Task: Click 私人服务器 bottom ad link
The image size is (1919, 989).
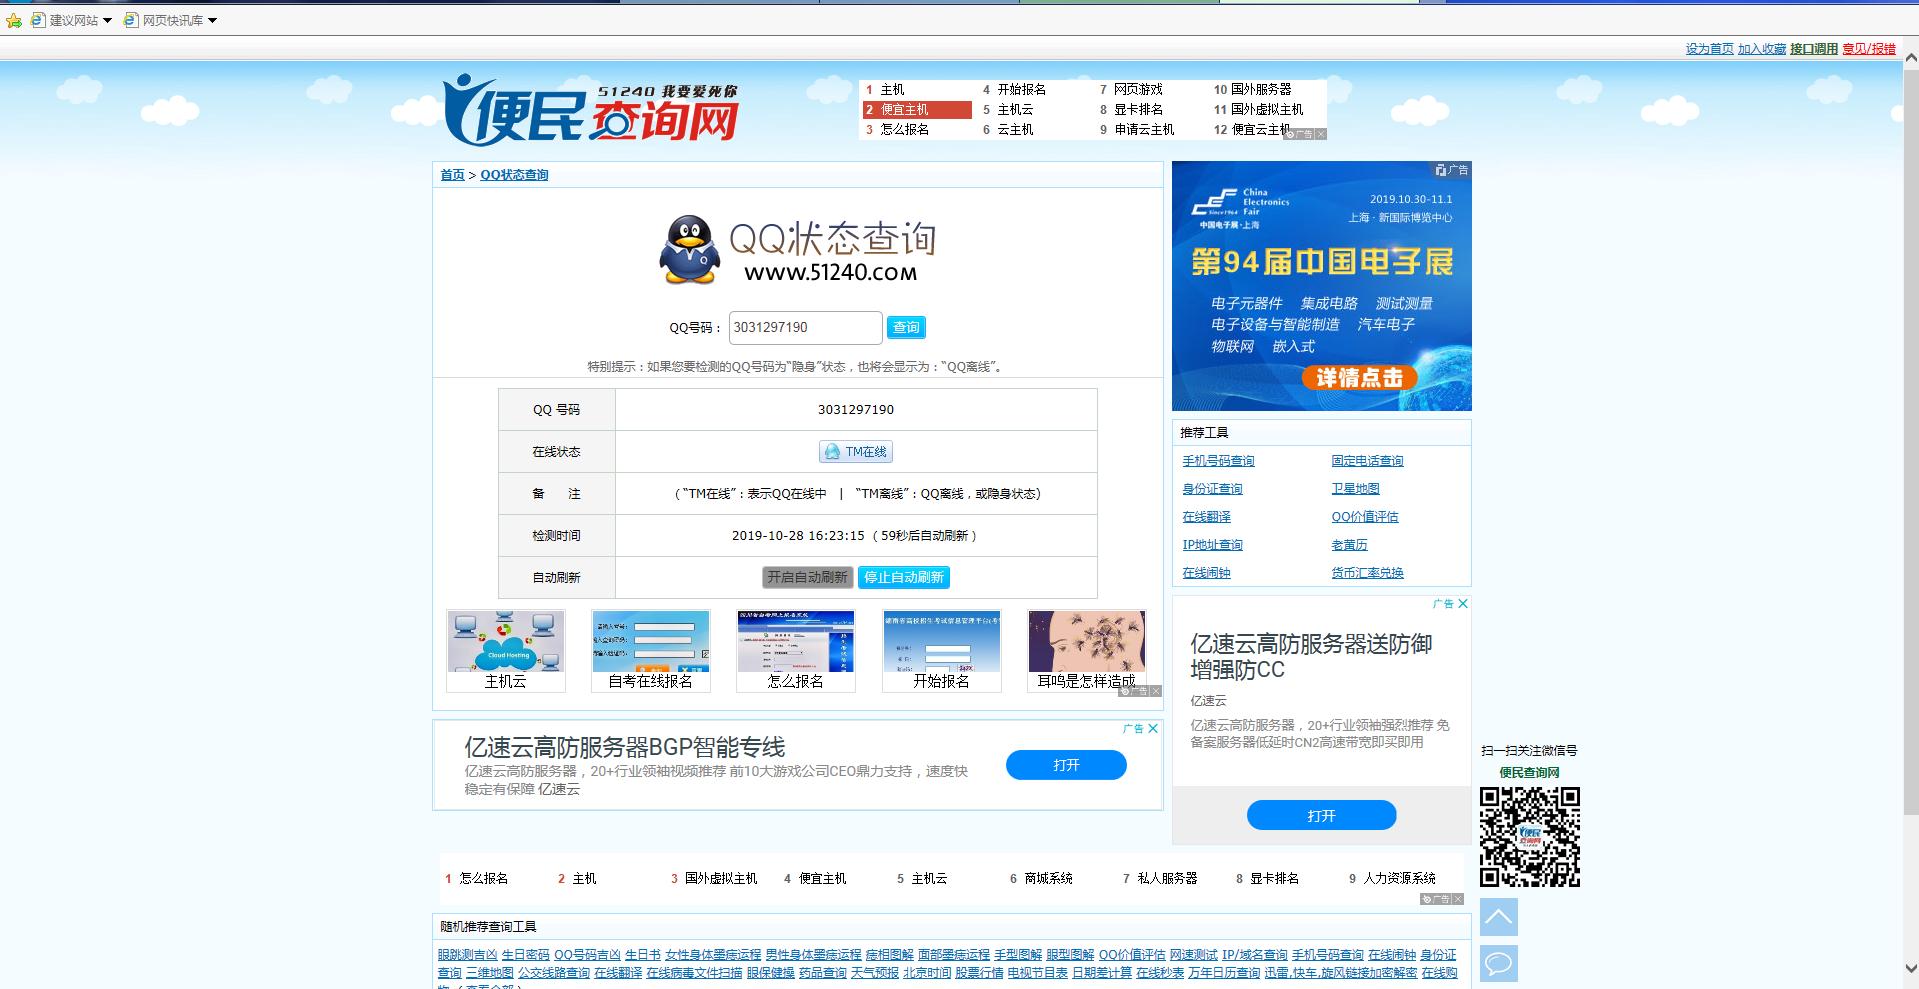Action: click(1167, 879)
